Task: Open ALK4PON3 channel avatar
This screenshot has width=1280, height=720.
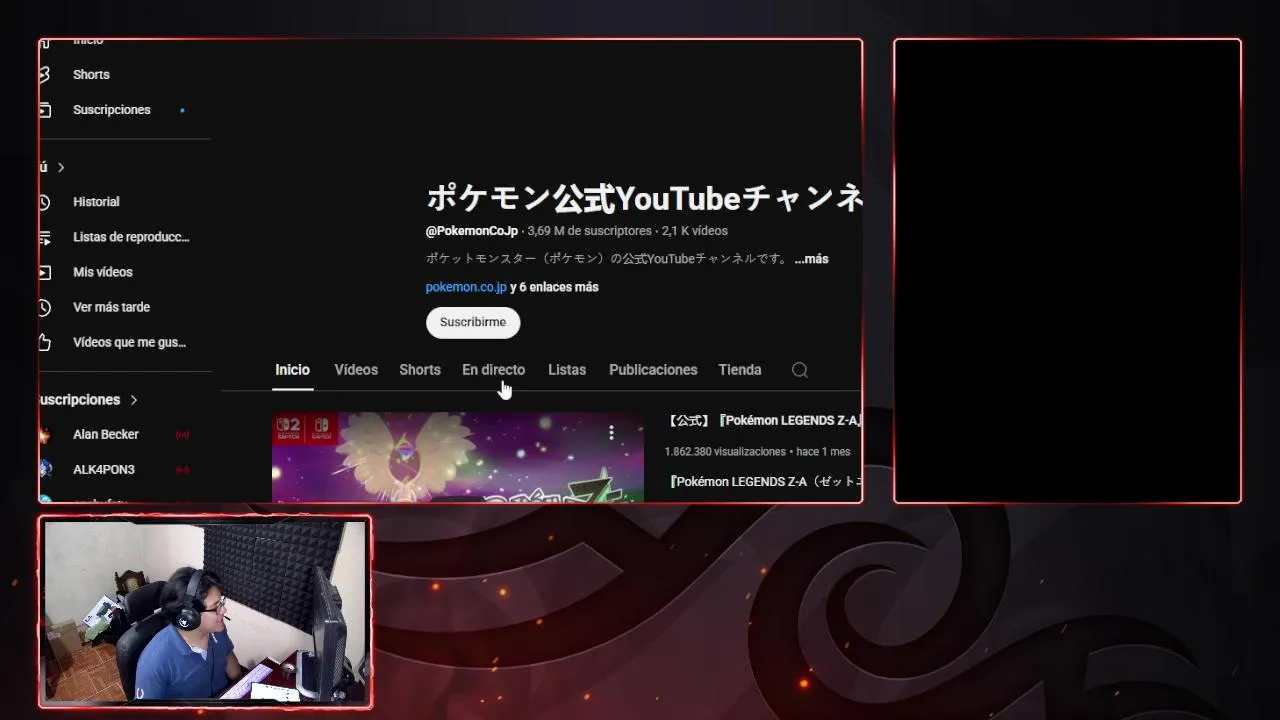Action: 44,470
